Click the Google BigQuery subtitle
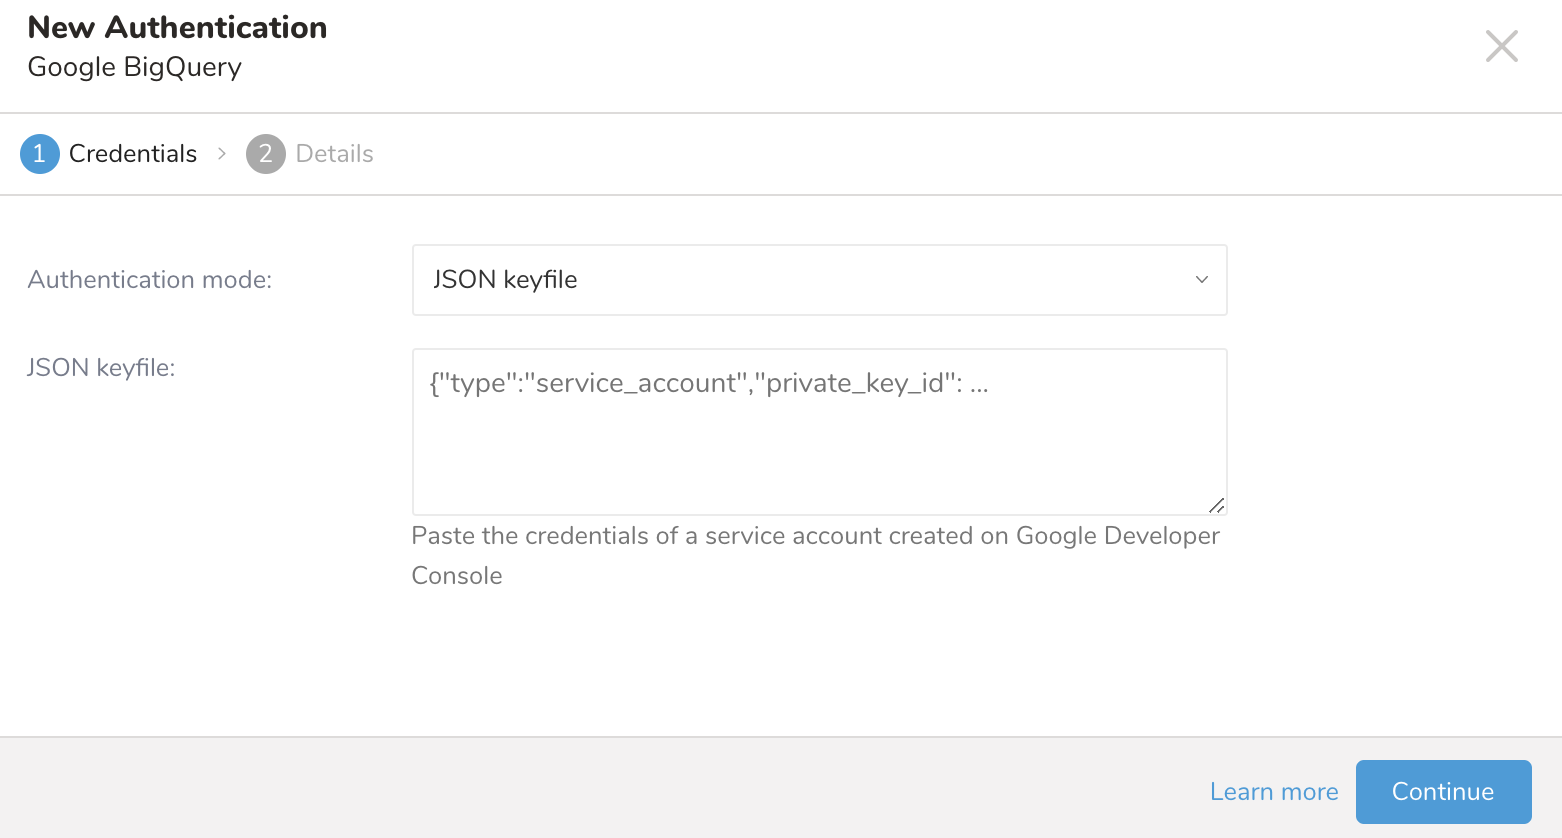 (135, 67)
